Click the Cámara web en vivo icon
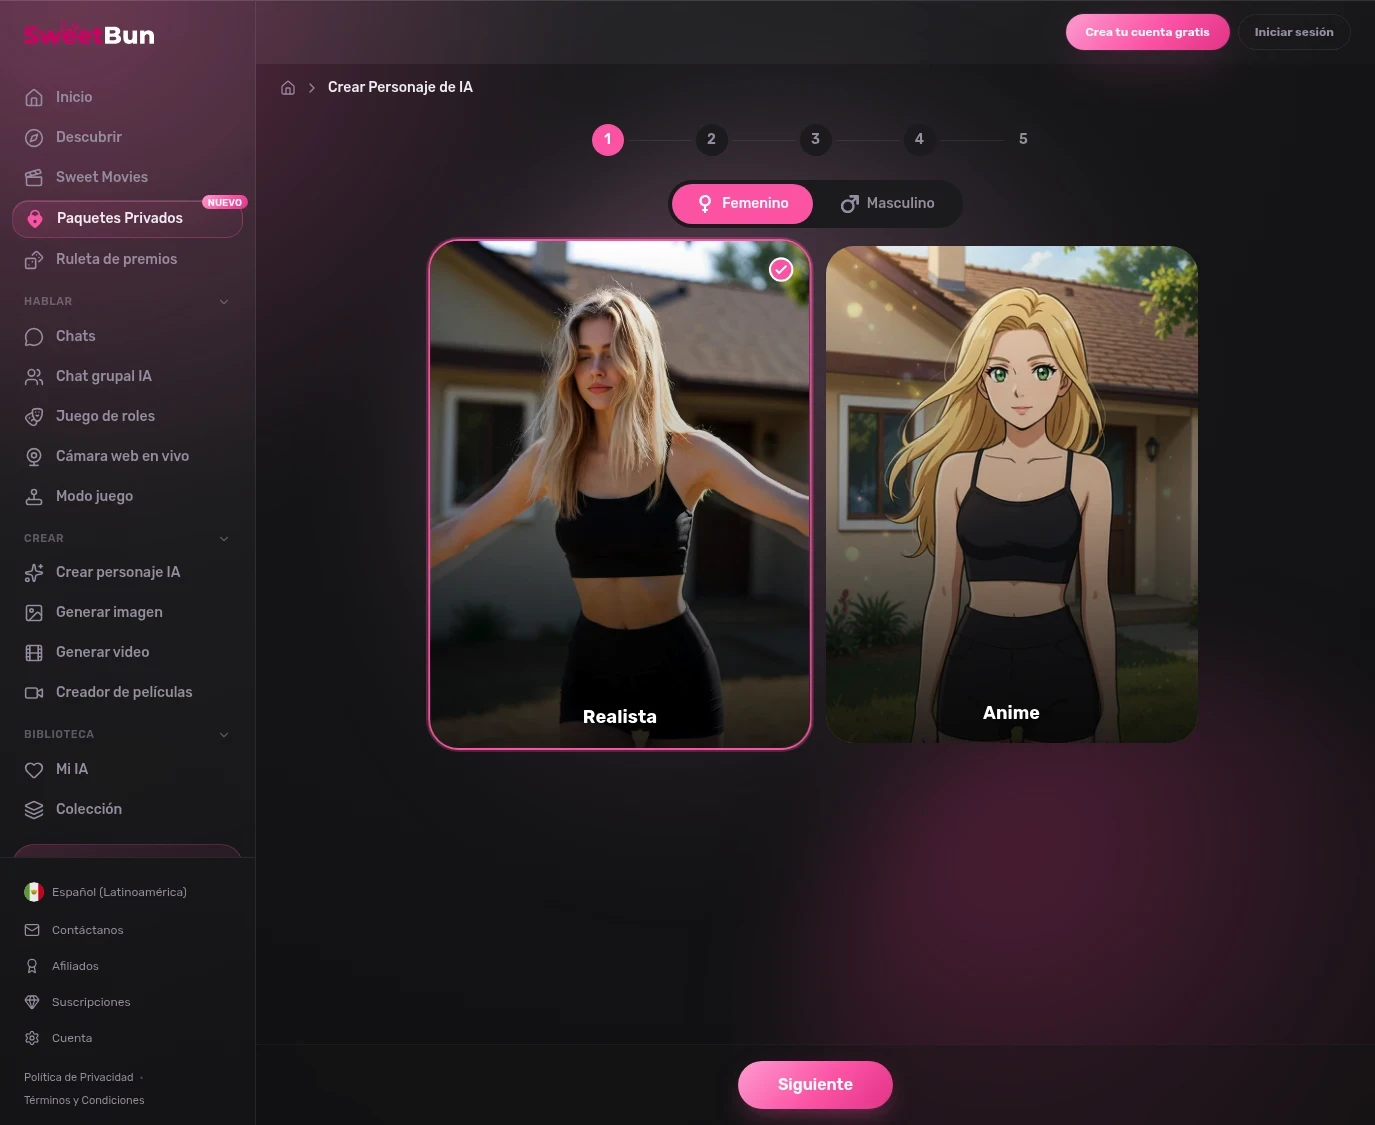Image resolution: width=1375 pixels, height=1125 pixels. (x=34, y=456)
